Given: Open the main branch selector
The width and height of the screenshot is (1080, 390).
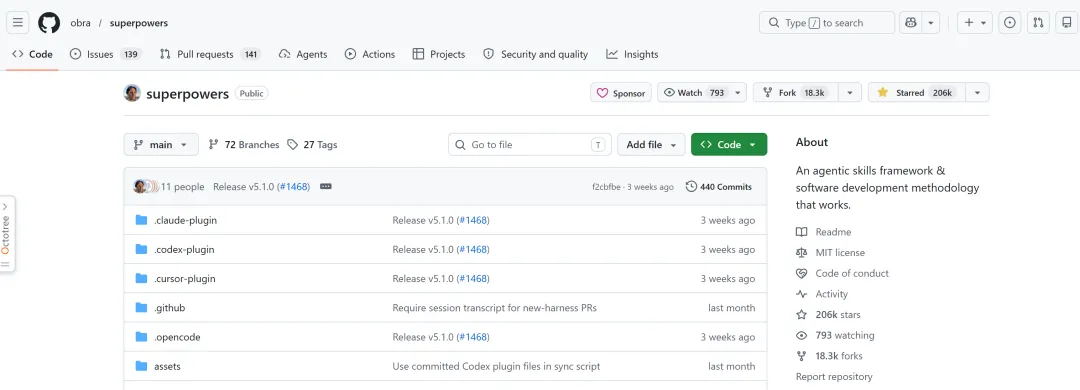Looking at the screenshot, I should 161,145.
